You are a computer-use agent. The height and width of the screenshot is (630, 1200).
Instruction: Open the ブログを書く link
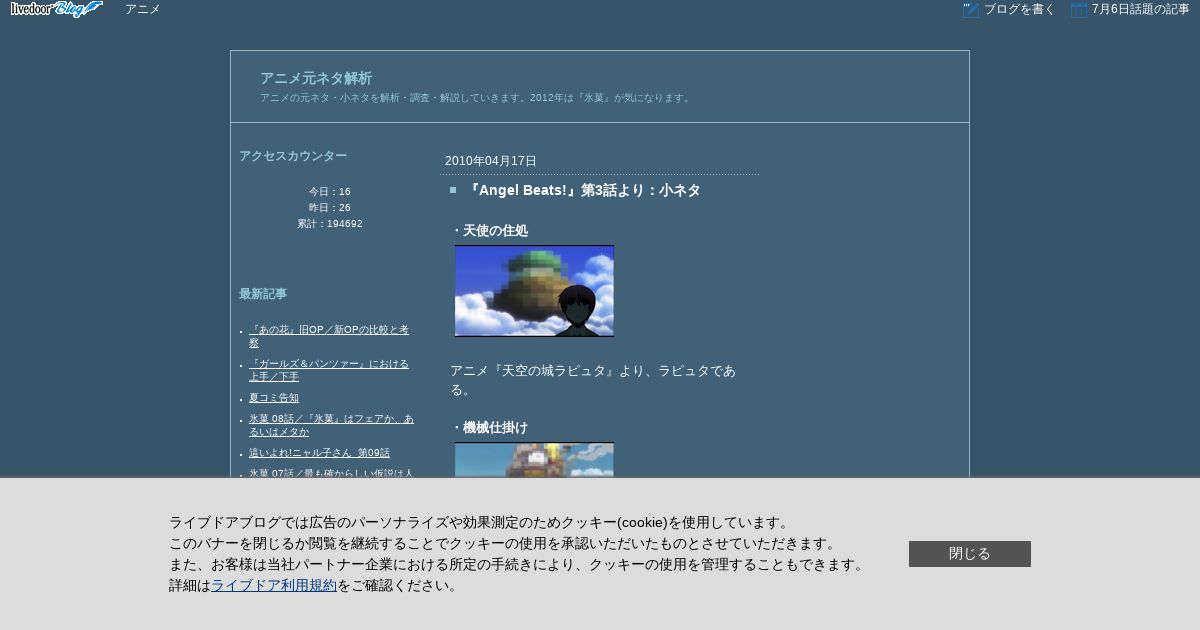pos(1019,9)
